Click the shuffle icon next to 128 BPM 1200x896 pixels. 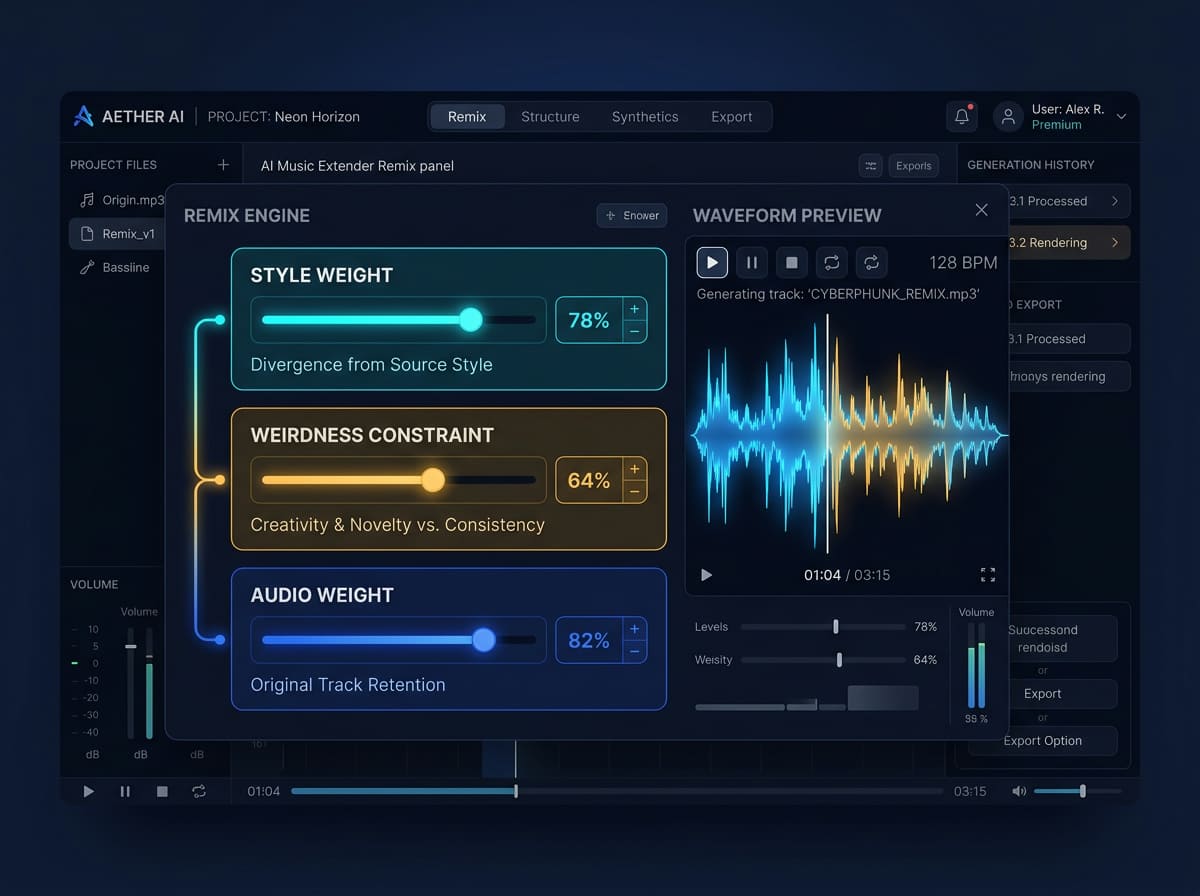pyautogui.click(x=871, y=262)
